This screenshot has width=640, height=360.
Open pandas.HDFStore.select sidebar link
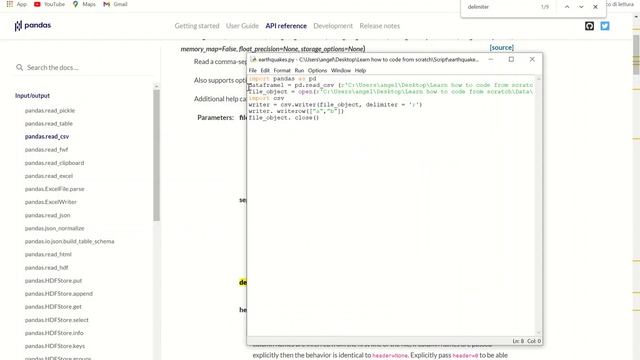pyautogui.click(x=56, y=320)
